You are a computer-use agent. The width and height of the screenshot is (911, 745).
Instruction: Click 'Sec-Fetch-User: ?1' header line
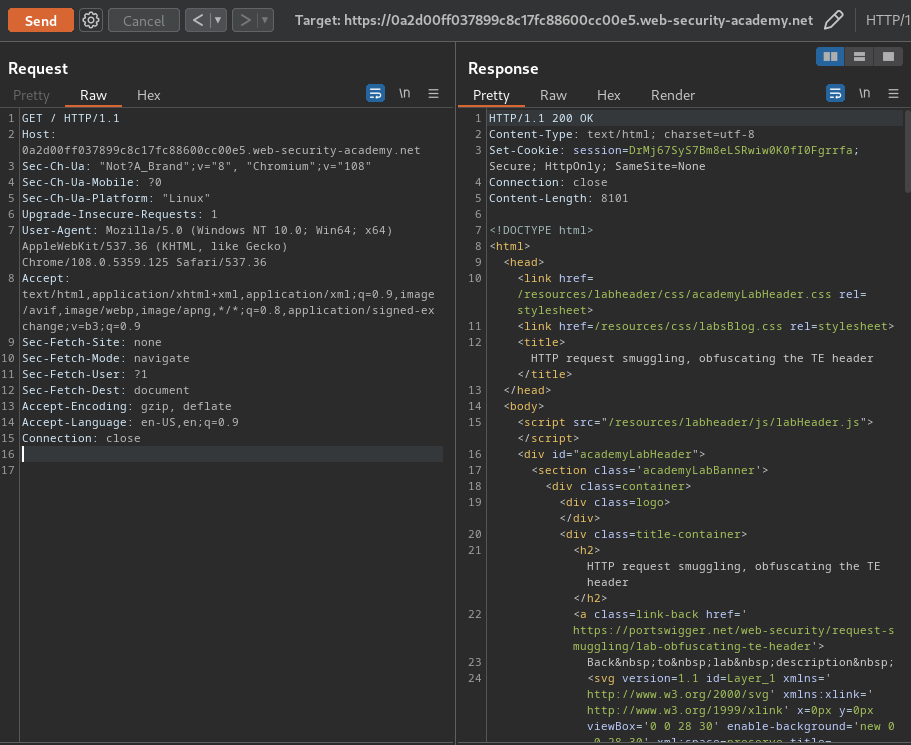(x=85, y=374)
